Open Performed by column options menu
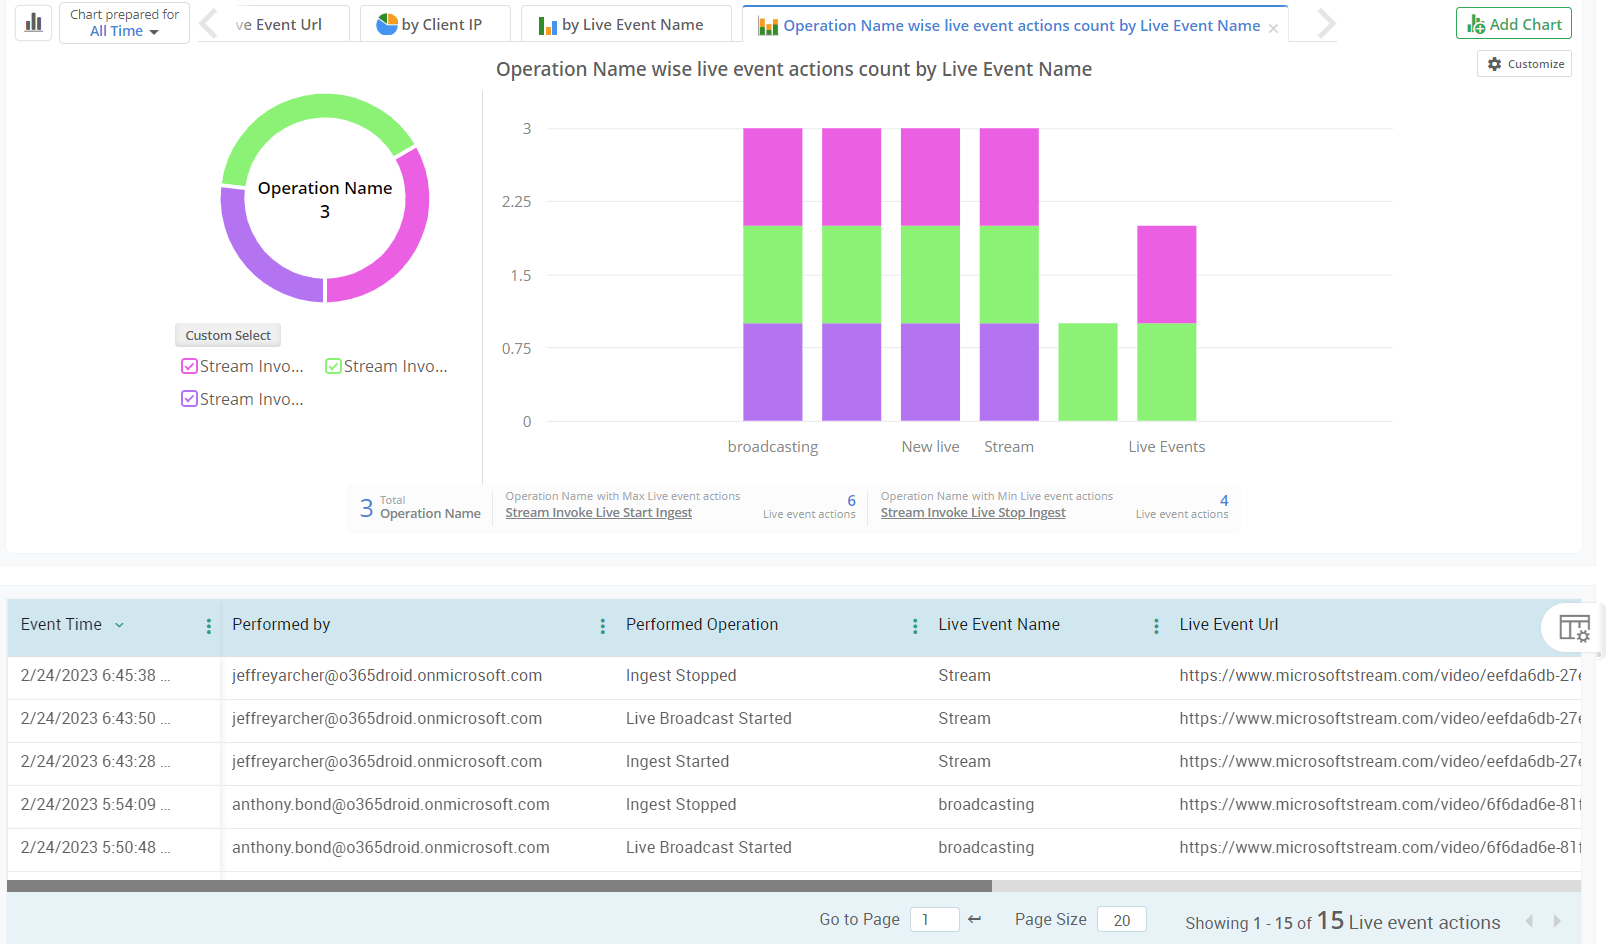This screenshot has height=944, width=1611. pyautogui.click(x=602, y=626)
